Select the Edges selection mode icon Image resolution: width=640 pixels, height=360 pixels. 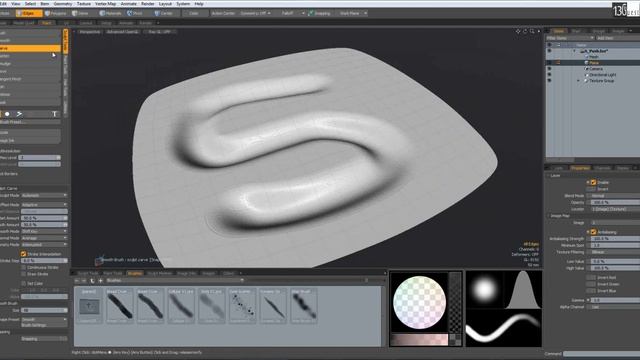[19, 13]
